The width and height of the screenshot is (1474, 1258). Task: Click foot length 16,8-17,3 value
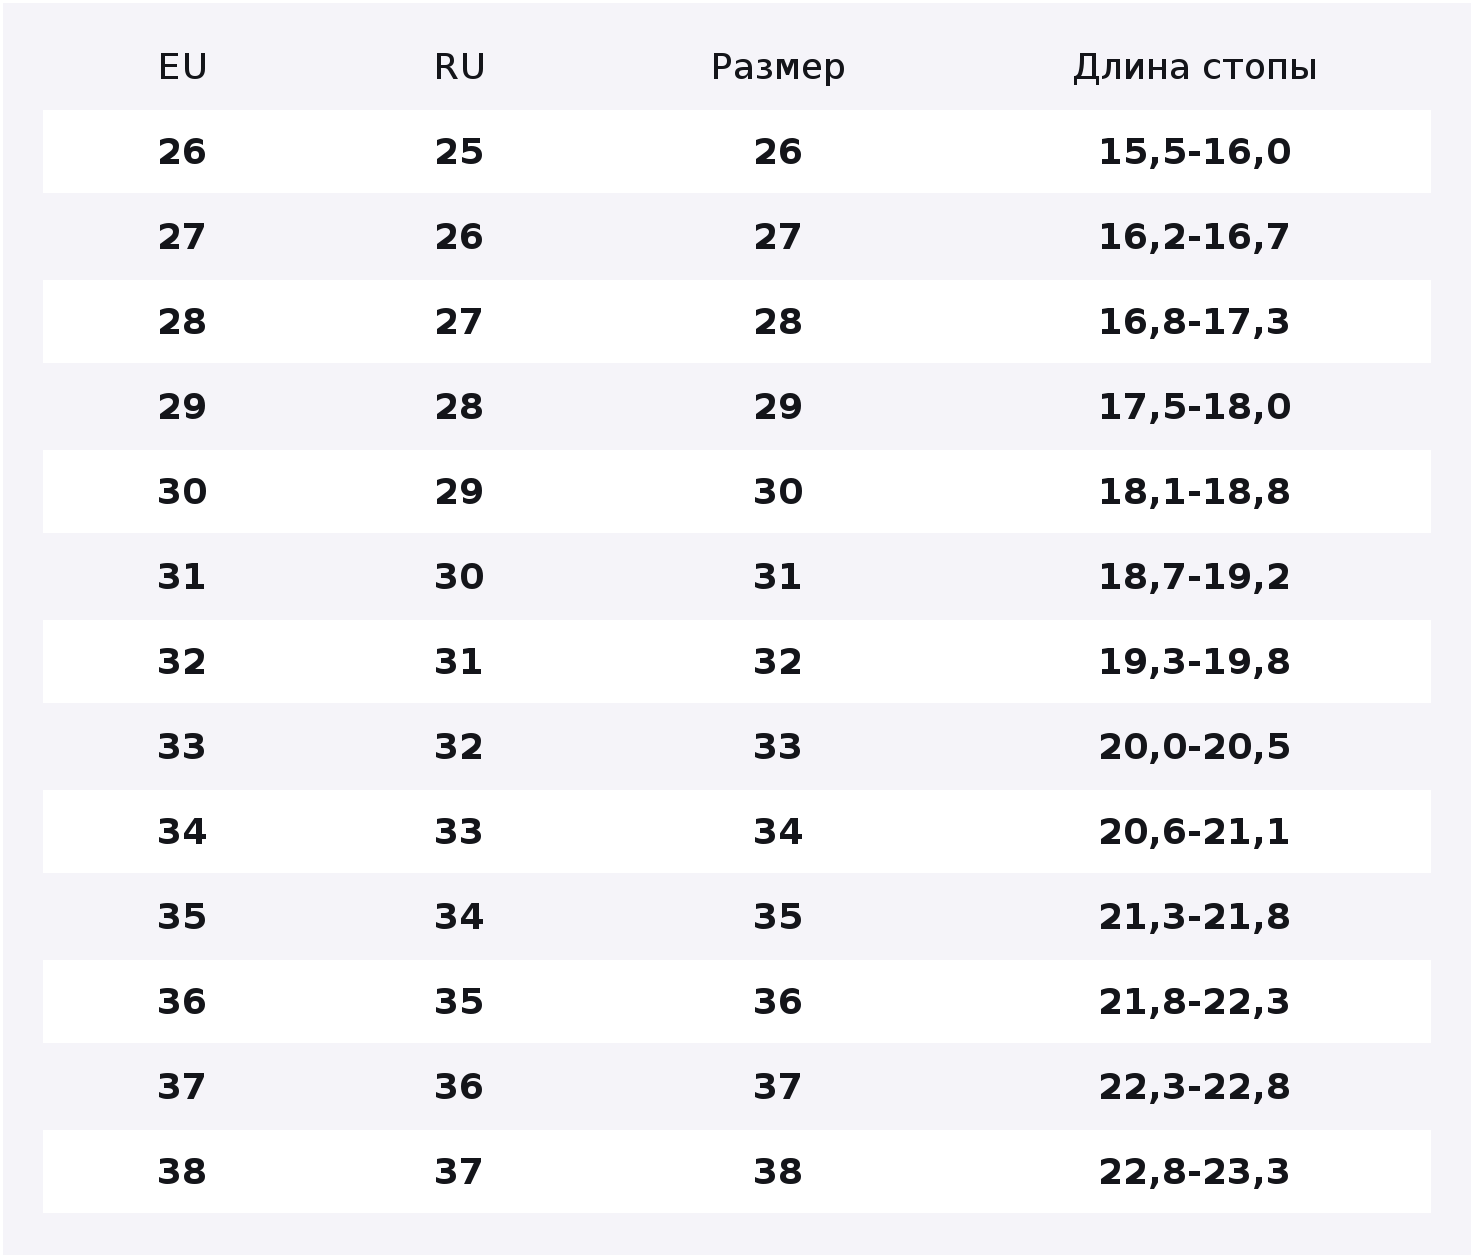coord(1194,323)
